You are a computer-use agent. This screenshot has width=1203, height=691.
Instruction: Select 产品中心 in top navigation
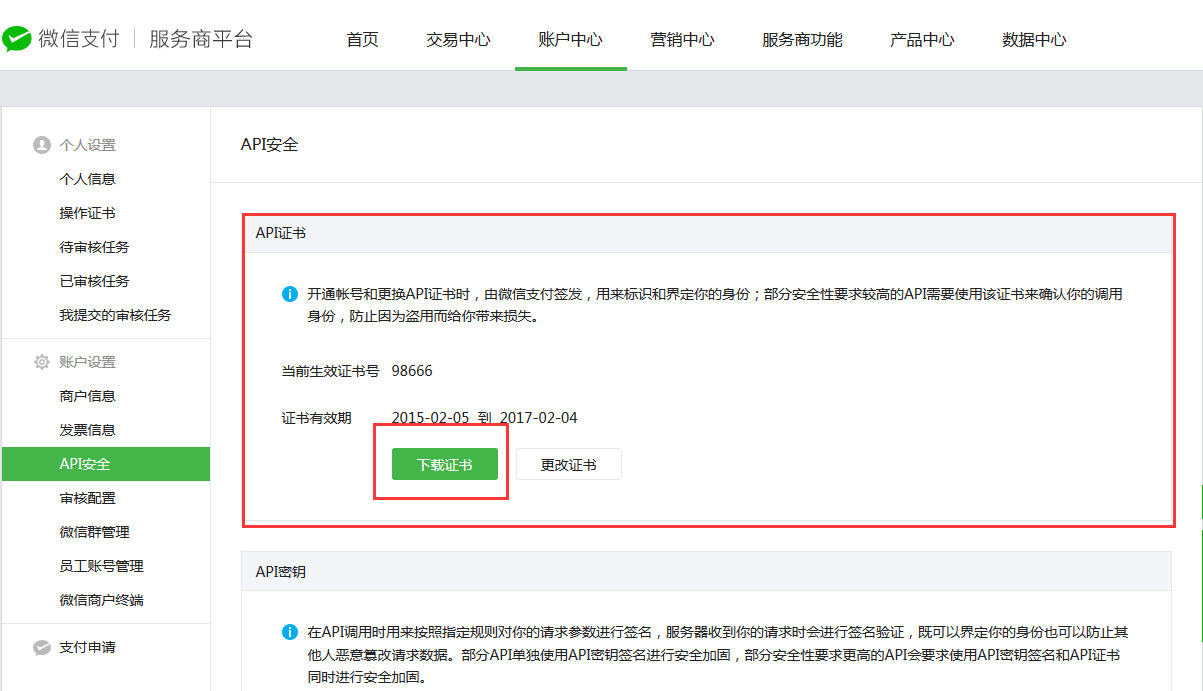click(922, 40)
